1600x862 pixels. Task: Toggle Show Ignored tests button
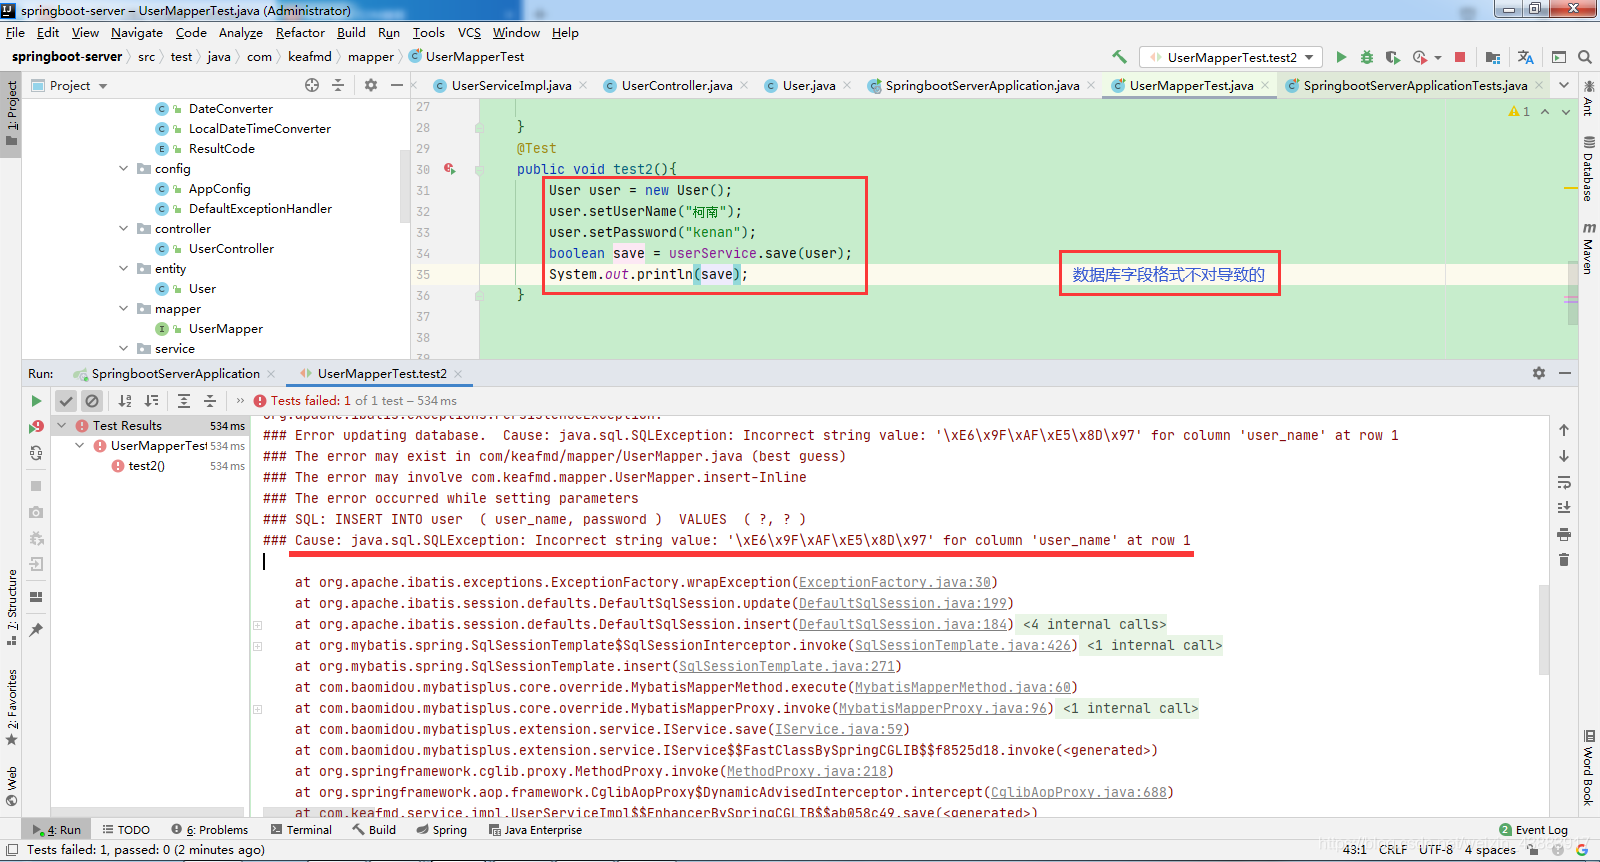click(x=92, y=401)
